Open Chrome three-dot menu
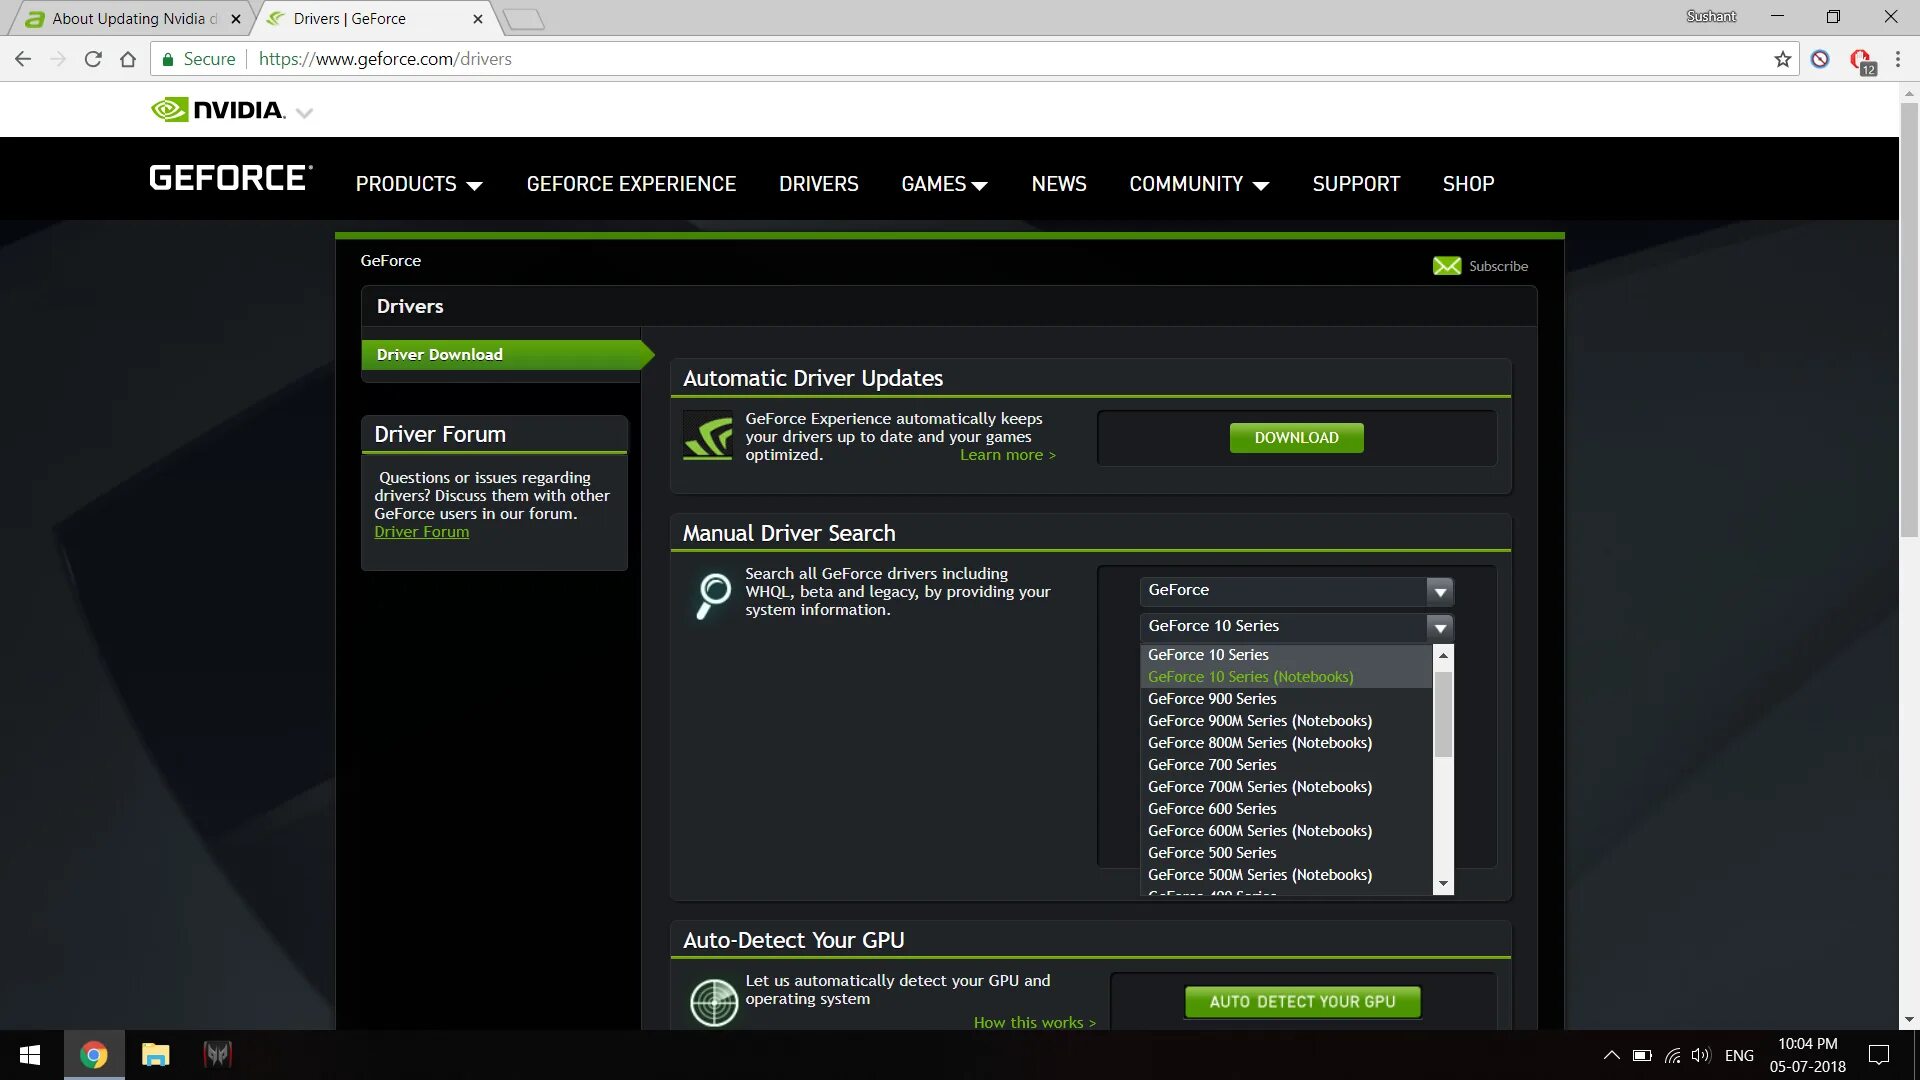The height and width of the screenshot is (1080, 1920). 1898,59
